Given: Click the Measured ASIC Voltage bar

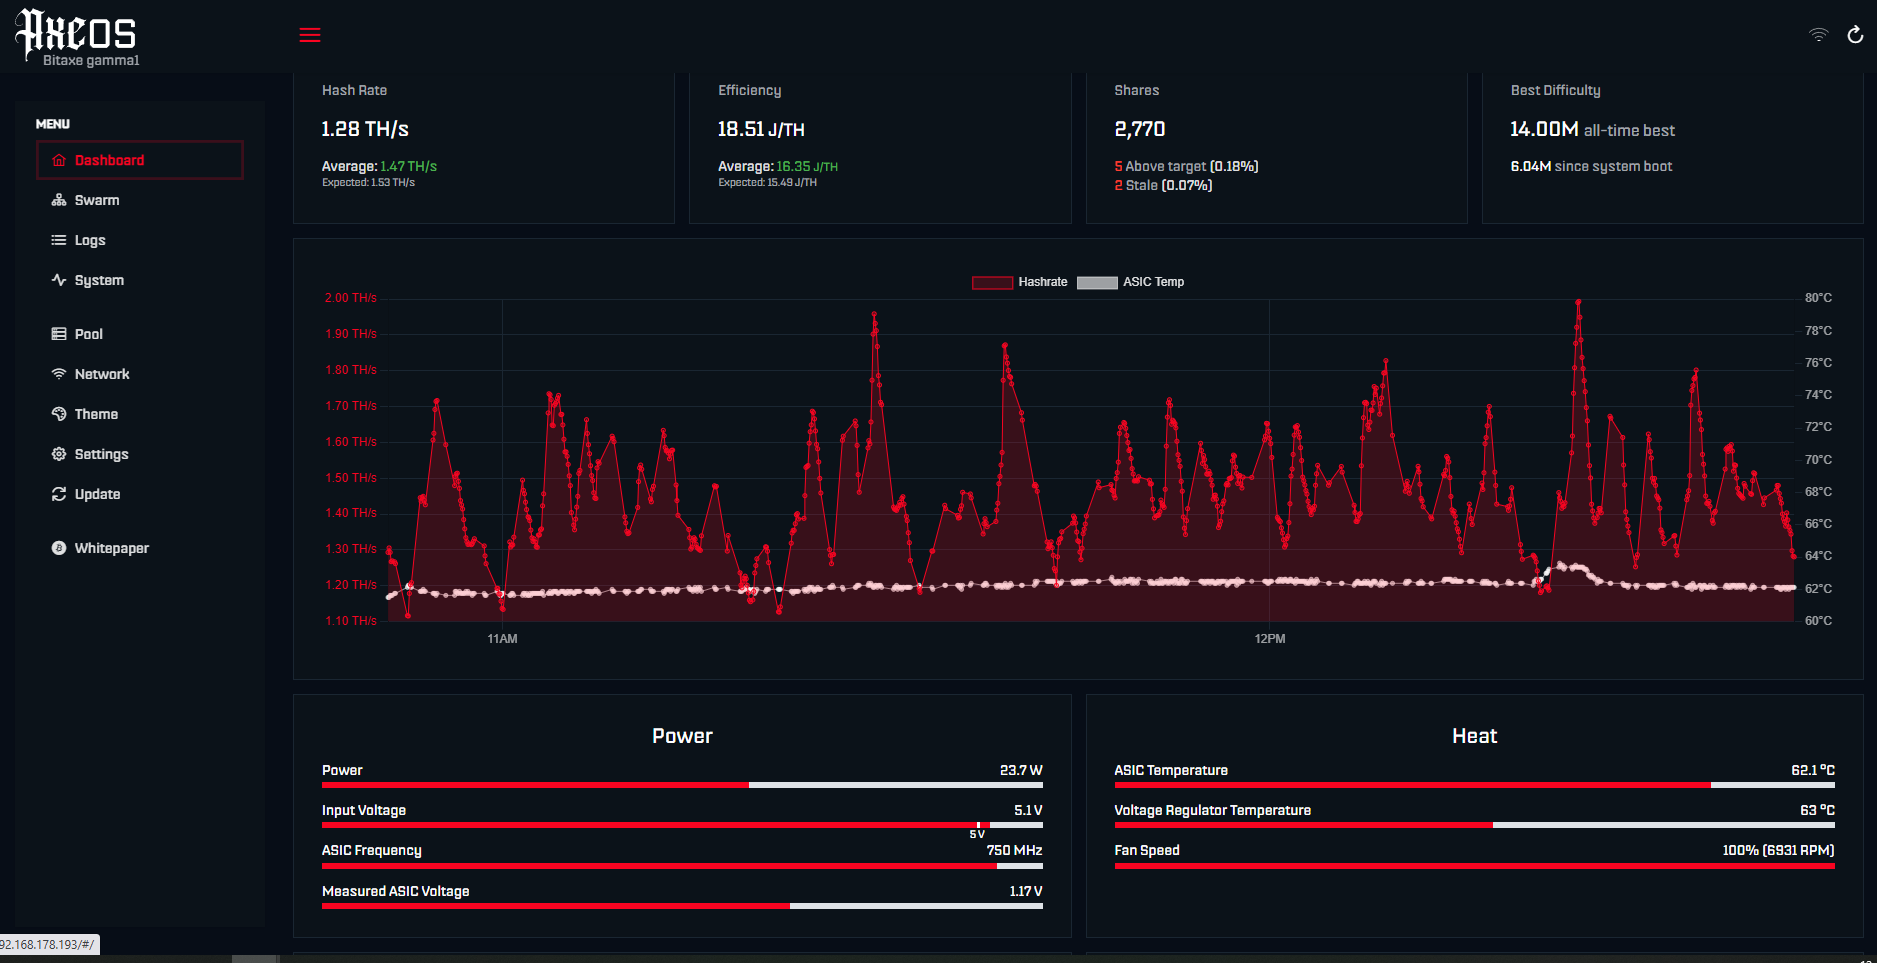Looking at the screenshot, I should (x=682, y=906).
